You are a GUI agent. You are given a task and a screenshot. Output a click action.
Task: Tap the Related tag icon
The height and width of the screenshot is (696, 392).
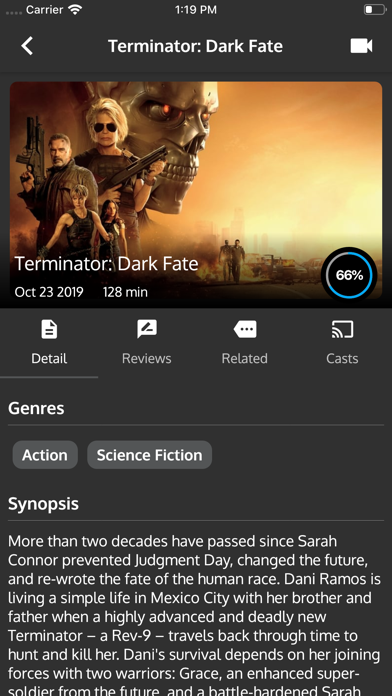click(245, 329)
